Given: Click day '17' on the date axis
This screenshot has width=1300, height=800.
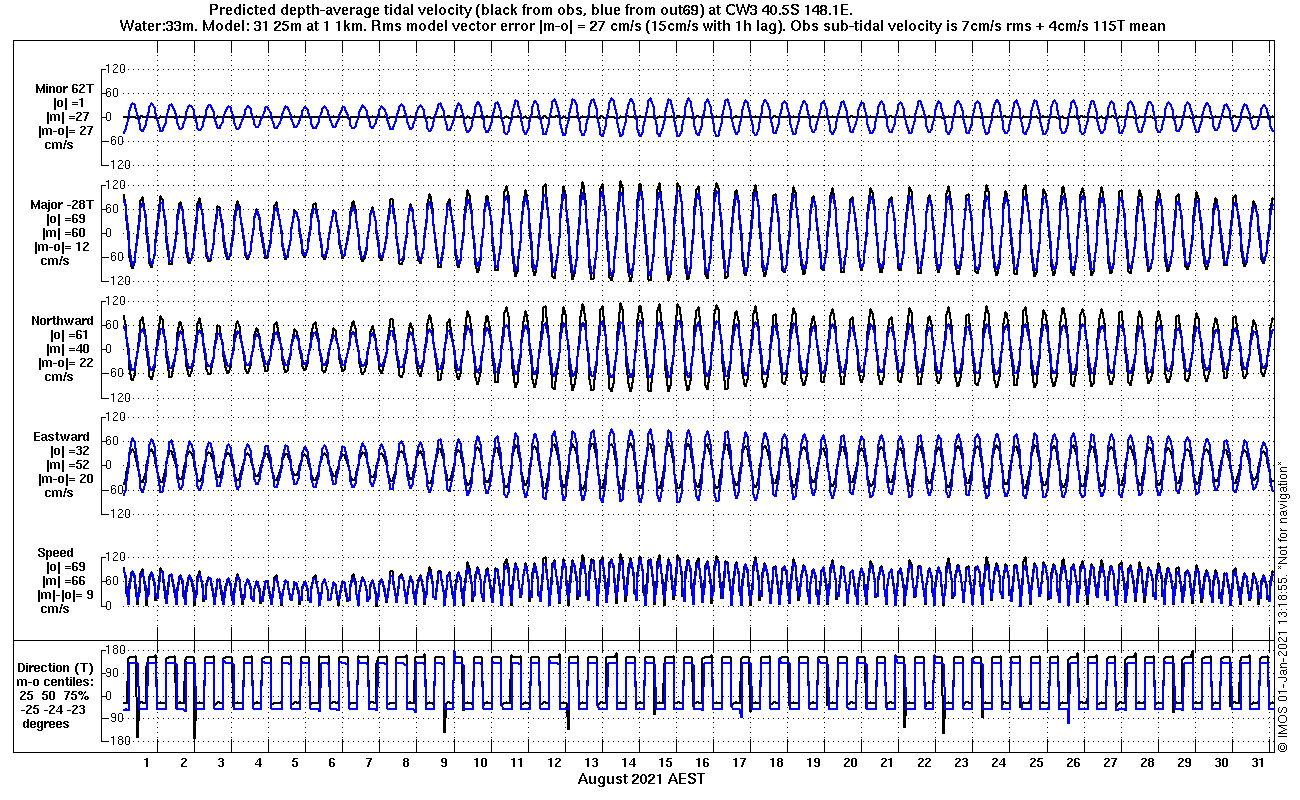Looking at the screenshot, I should coord(738,762).
